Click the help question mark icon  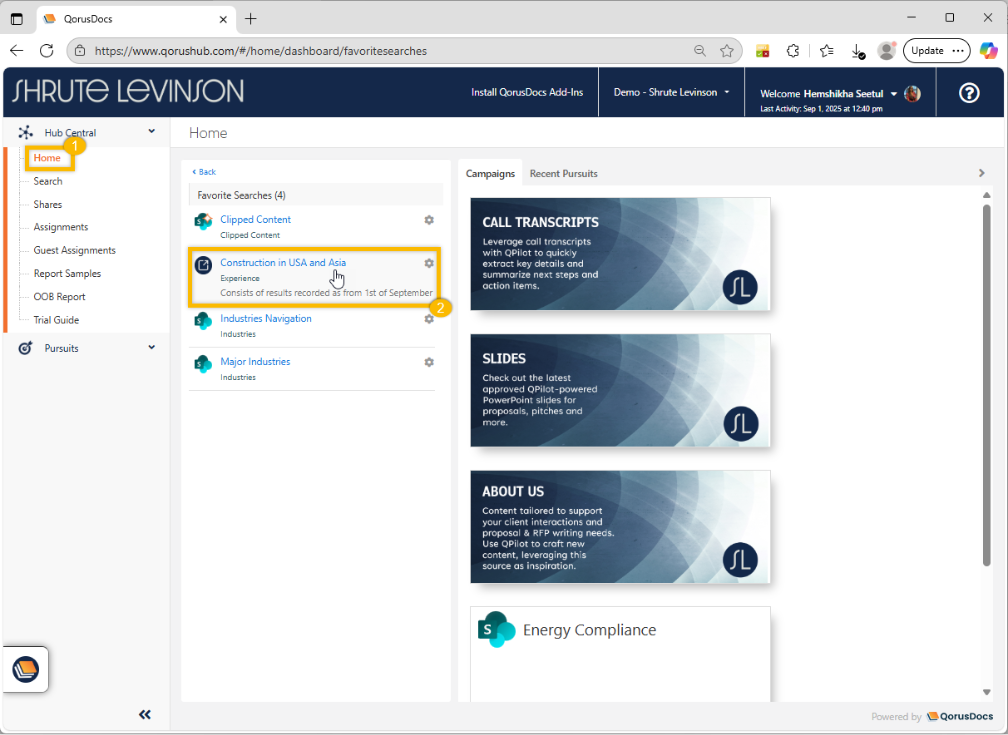coord(968,93)
